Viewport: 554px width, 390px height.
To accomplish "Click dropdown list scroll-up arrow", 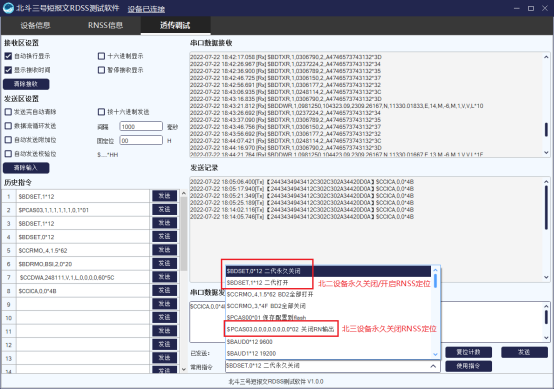I will click(x=435, y=270).
